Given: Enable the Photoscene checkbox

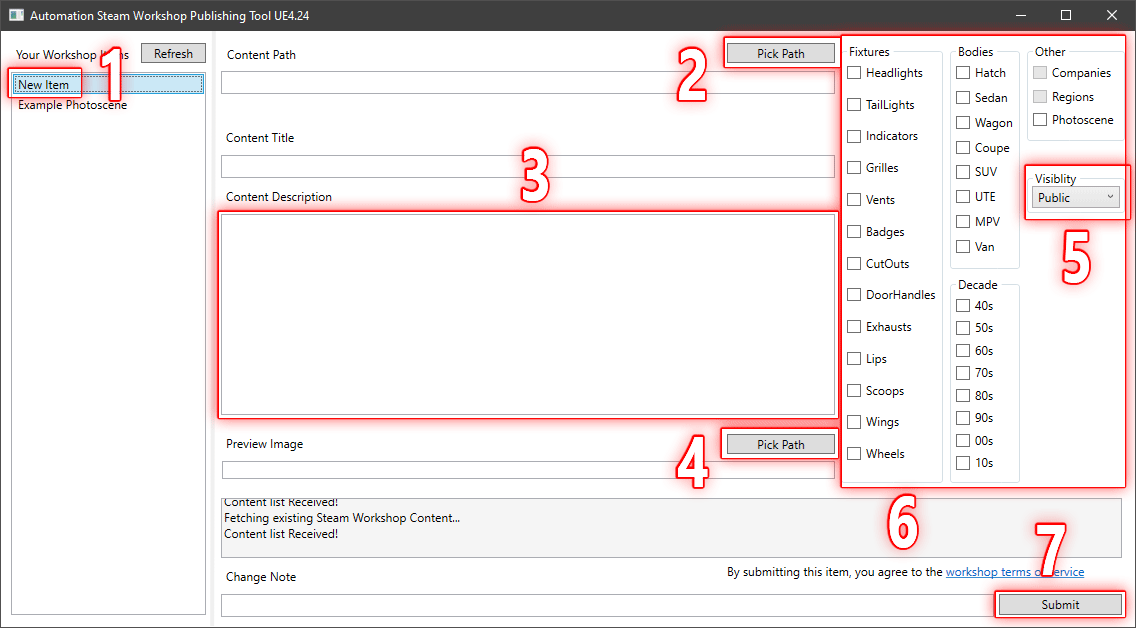Looking at the screenshot, I should point(1040,120).
